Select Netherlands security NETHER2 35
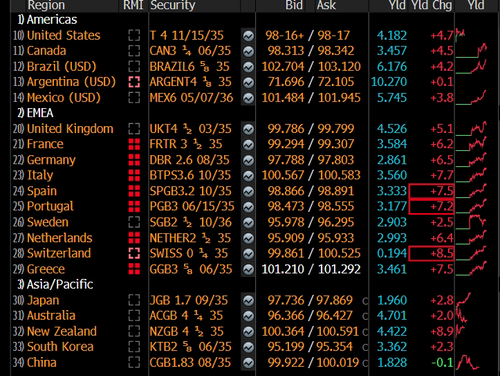Screen dimensions: 500x376 point(190,238)
